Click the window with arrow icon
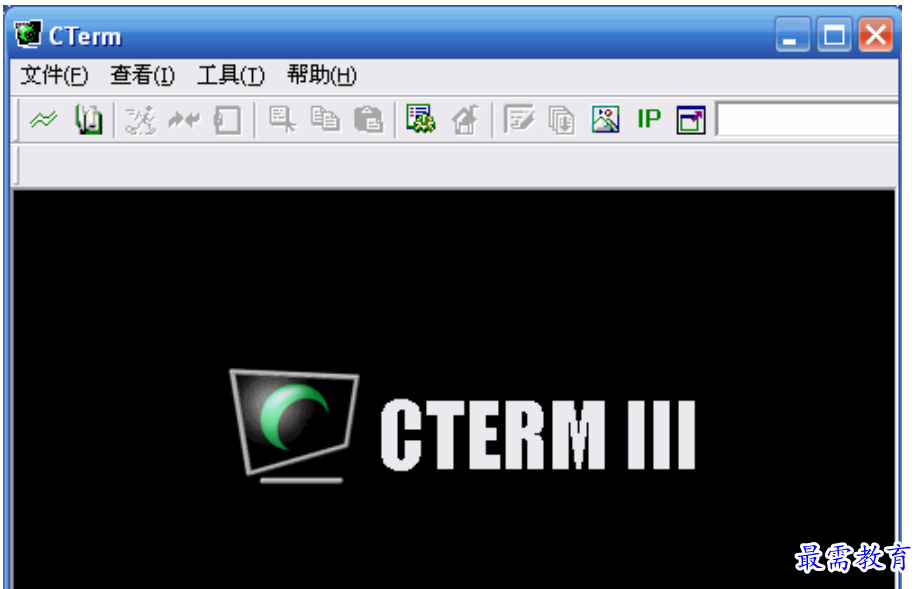The height and width of the screenshot is (589, 919). coord(691,120)
